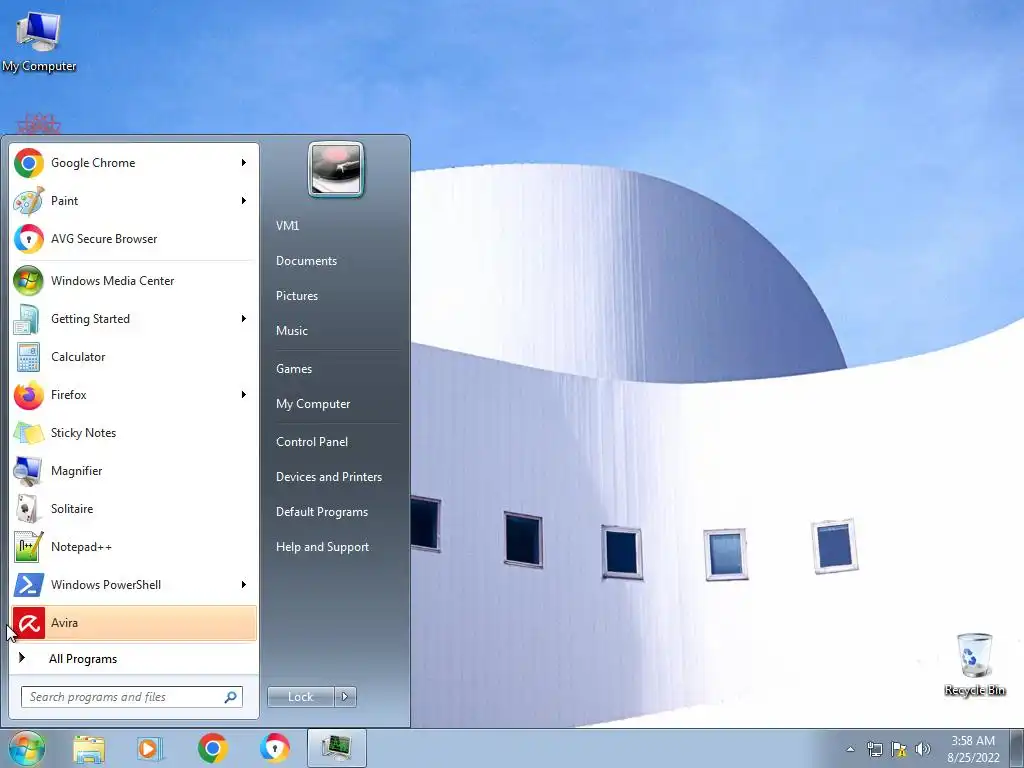Open Windows Media Player from taskbar

(150, 748)
